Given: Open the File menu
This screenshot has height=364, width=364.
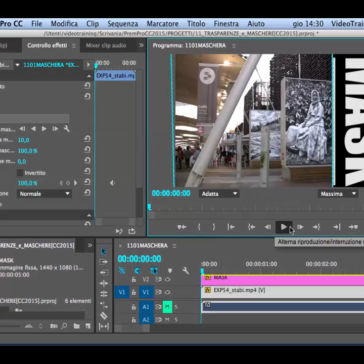Looking at the screenshot, I should [x=37, y=24].
